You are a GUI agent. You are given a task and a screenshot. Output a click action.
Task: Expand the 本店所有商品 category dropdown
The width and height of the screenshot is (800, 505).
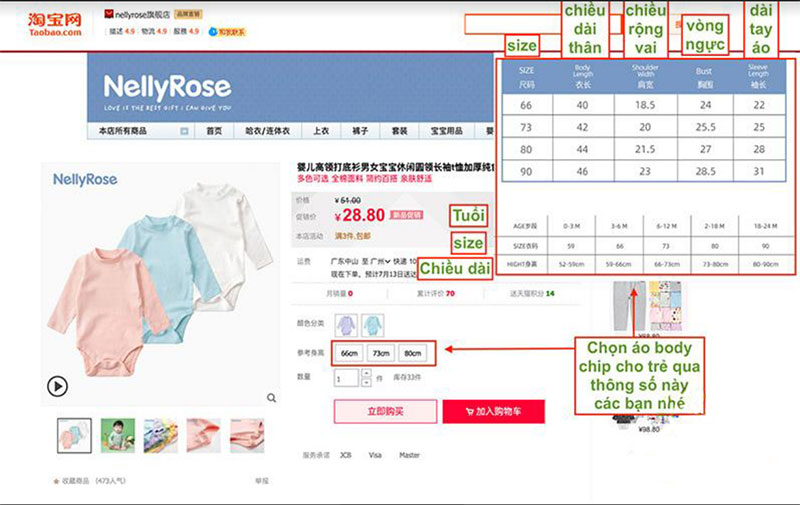pos(184,131)
